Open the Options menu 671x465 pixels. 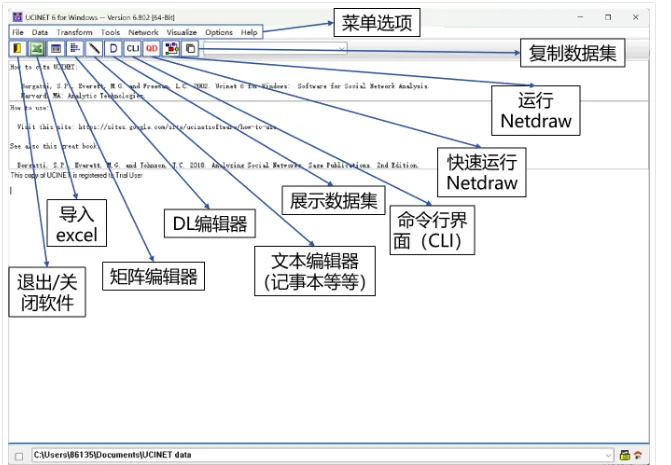click(219, 32)
